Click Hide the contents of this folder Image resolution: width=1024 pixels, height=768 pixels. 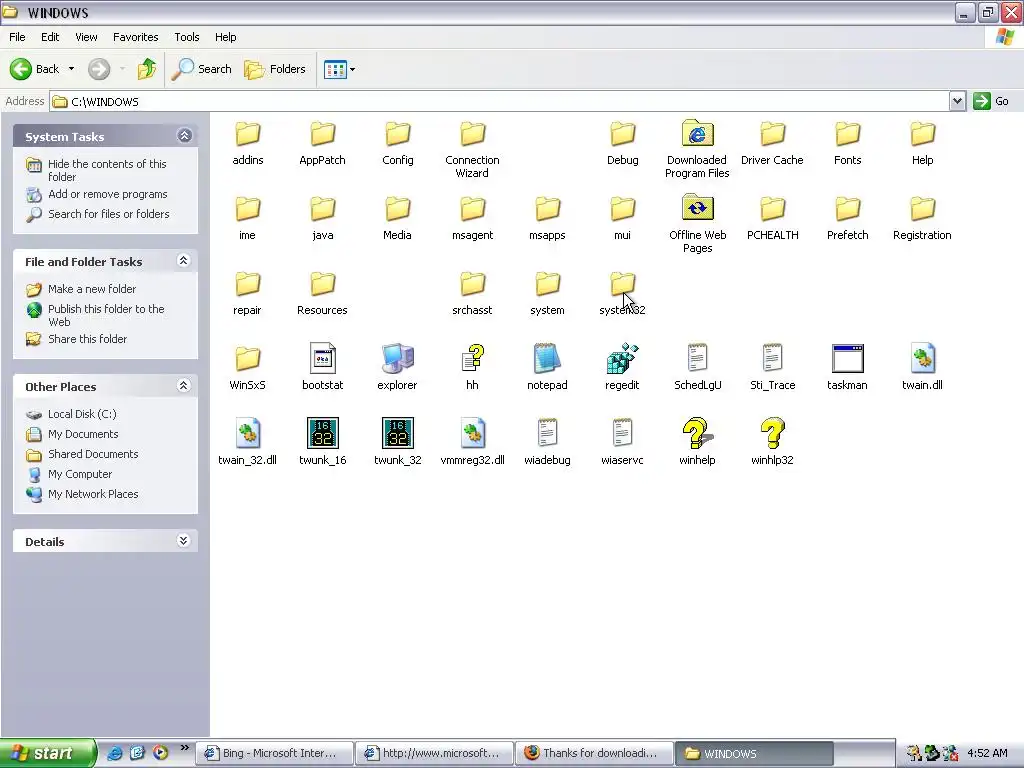(107, 170)
